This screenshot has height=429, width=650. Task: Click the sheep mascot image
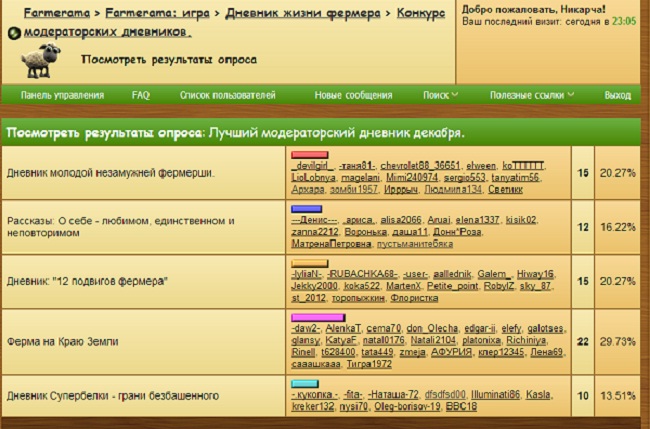41,60
